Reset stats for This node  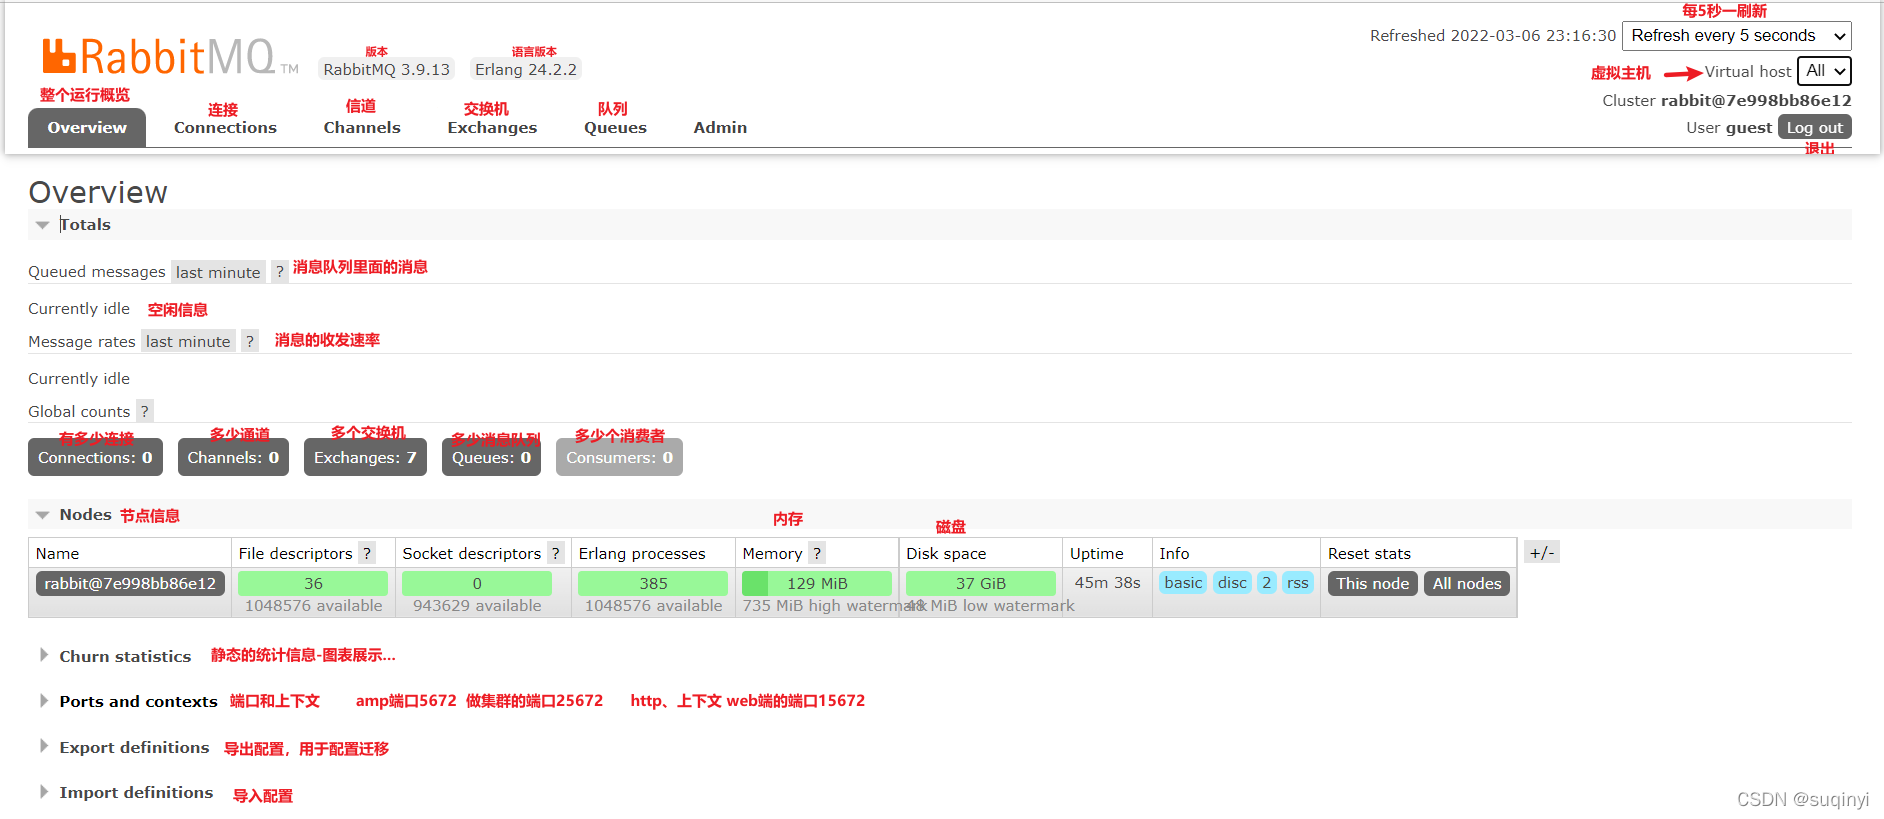[1372, 583]
